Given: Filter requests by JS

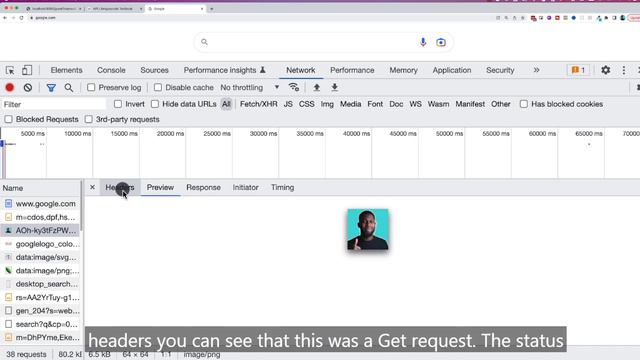Looking at the screenshot, I should tap(288, 104).
